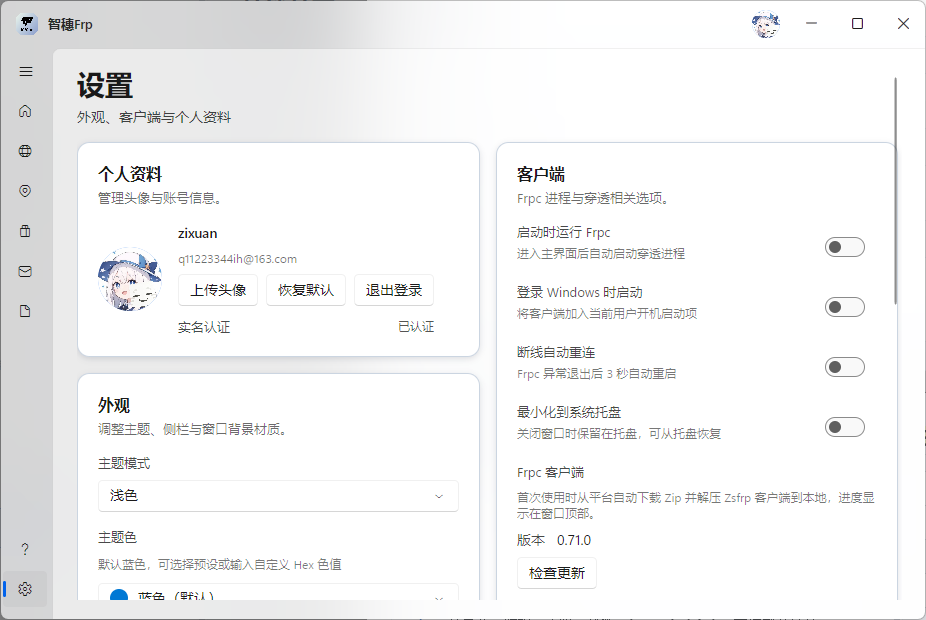Click the 个人资料 card heading
The height and width of the screenshot is (620, 926).
130,174
